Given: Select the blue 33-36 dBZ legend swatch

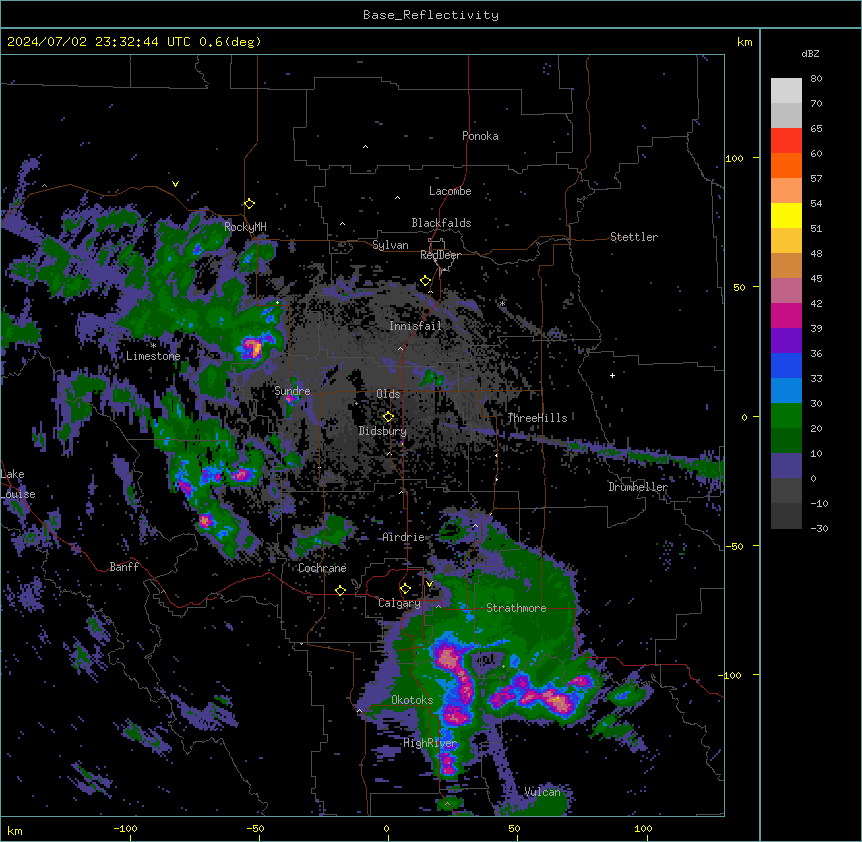Looking at the screenshot, I should (786, 365).
